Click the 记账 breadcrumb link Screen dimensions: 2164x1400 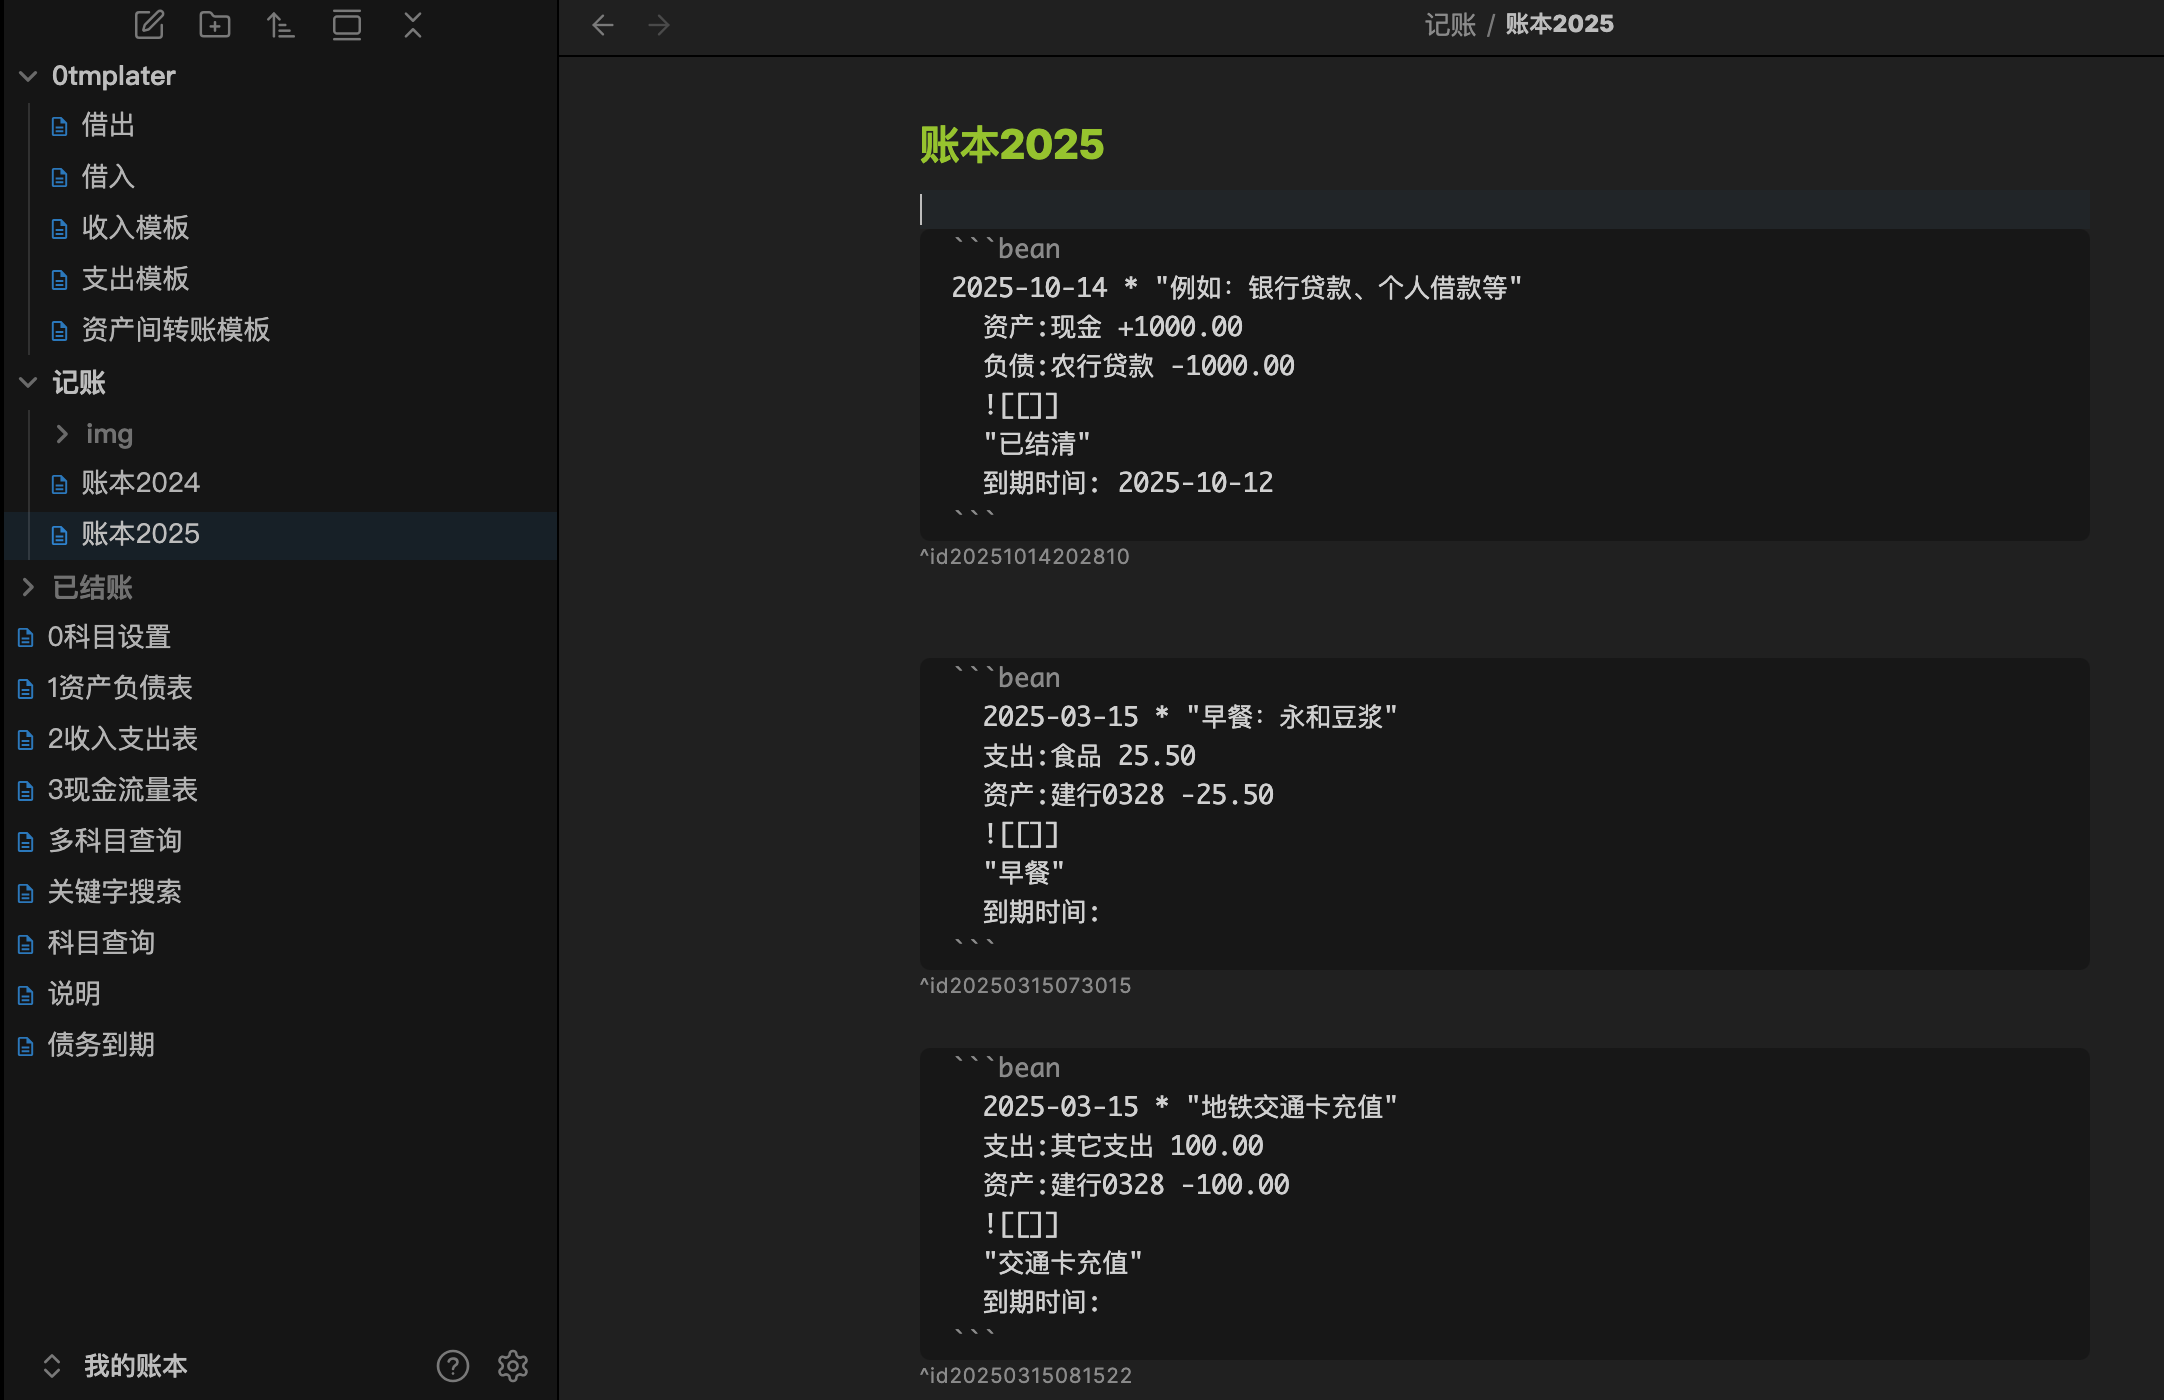[x=1449, y=24]
